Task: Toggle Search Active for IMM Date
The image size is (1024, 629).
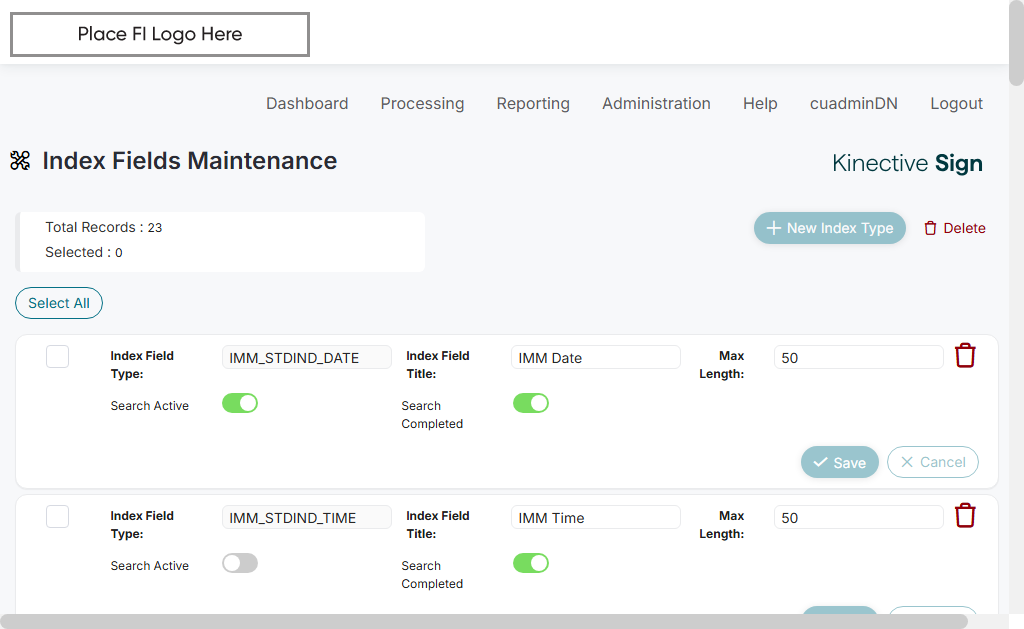Action: click(240, 403)
